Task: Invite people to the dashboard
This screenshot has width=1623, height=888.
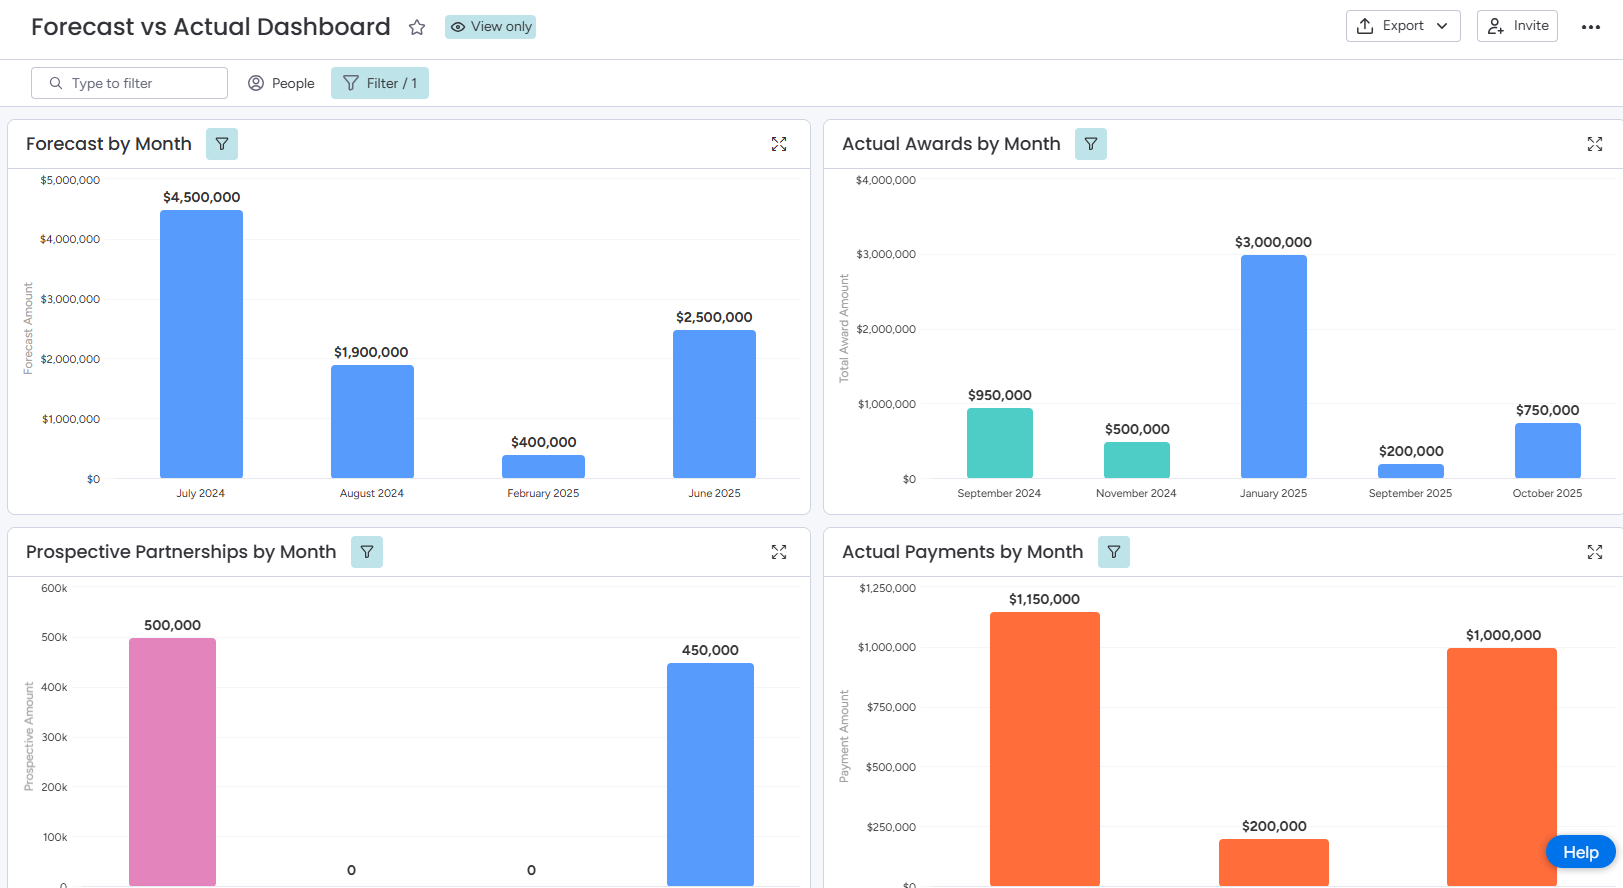Action: point(1517,26)
